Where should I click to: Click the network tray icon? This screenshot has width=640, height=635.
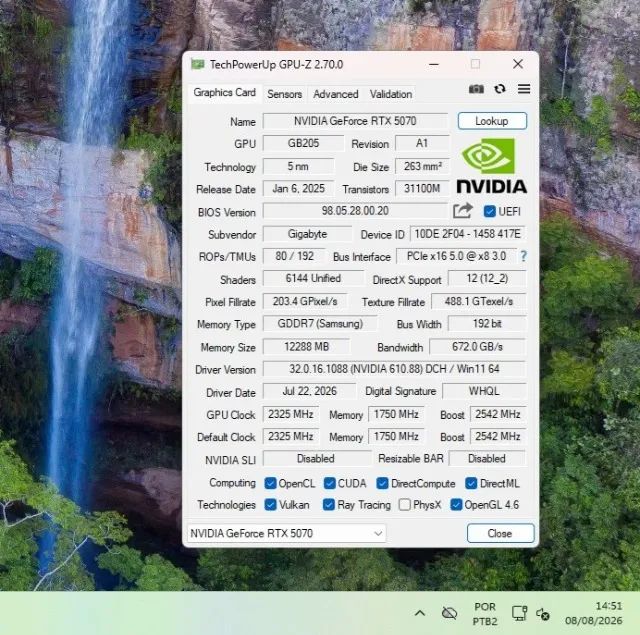click(x=519, y=613)
